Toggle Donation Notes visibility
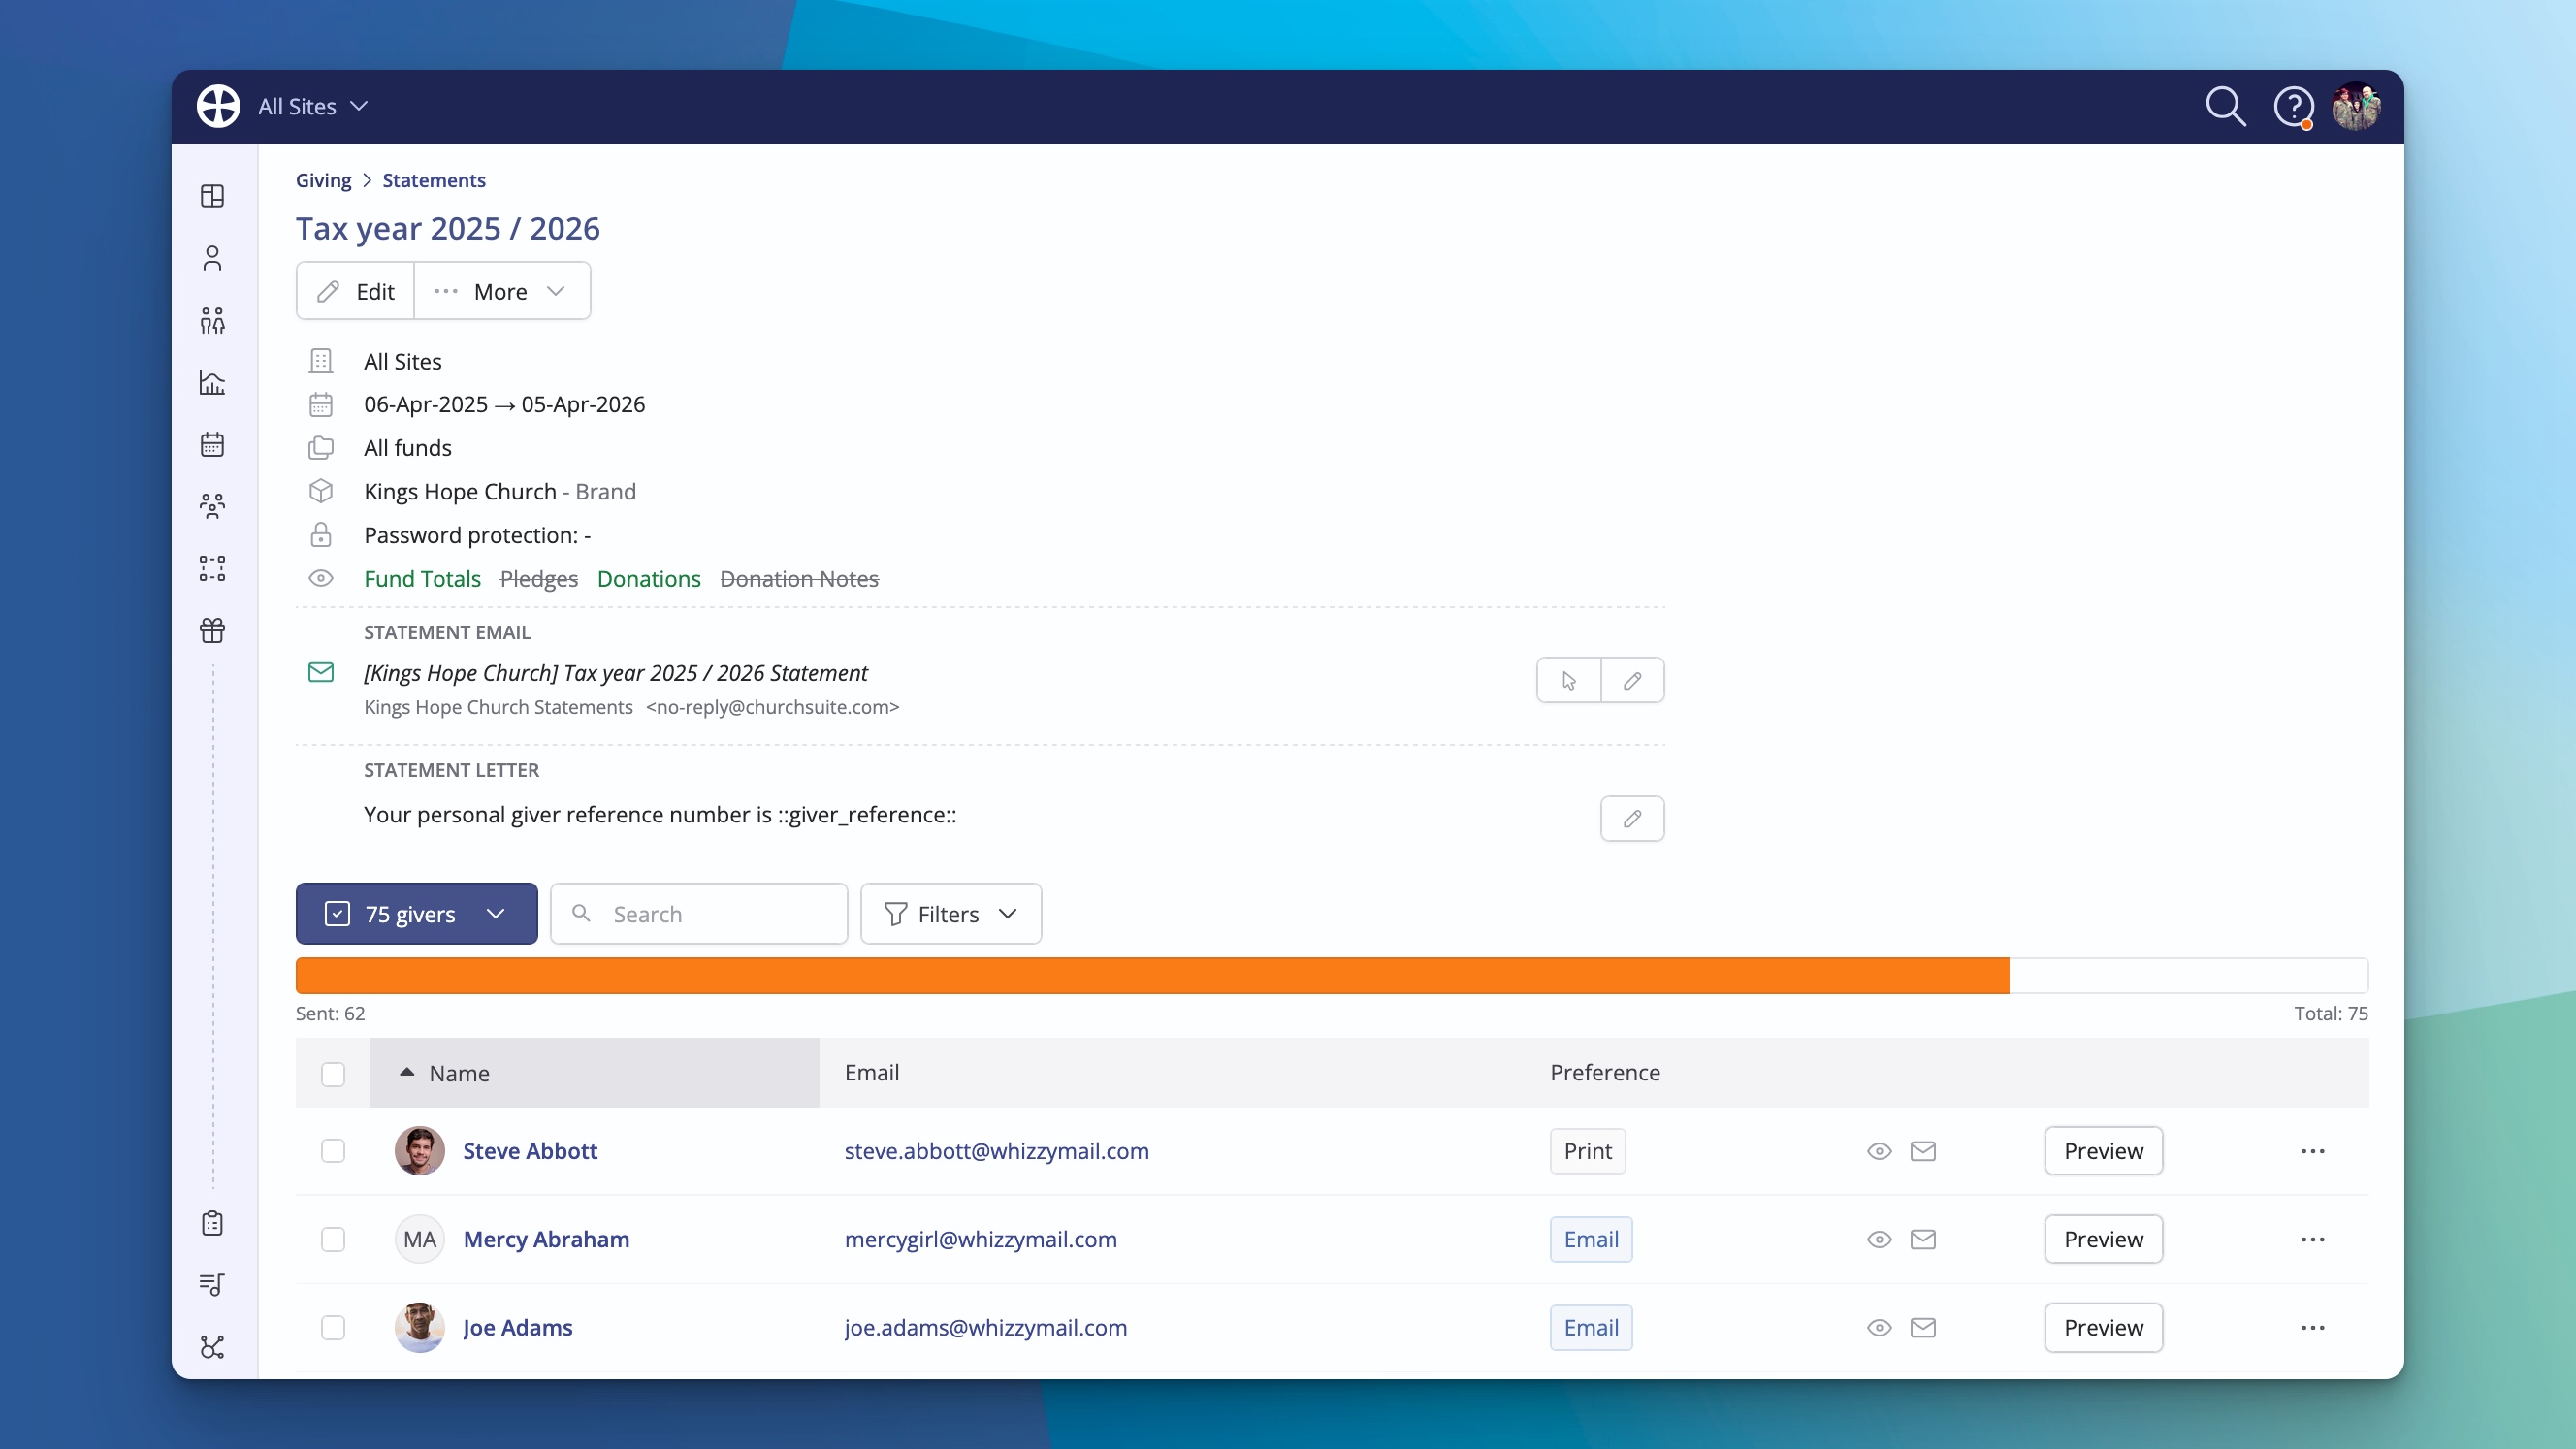 coord(799,579)
